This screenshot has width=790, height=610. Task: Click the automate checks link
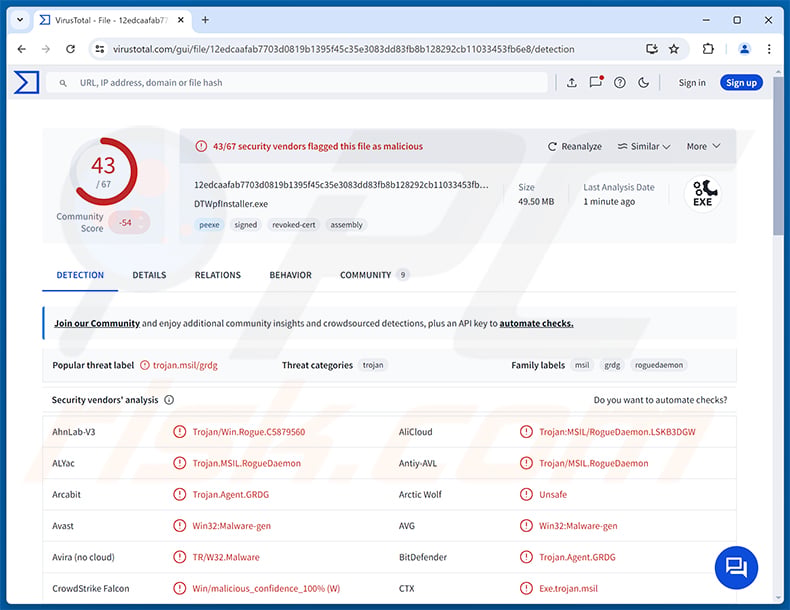point(536,323)
